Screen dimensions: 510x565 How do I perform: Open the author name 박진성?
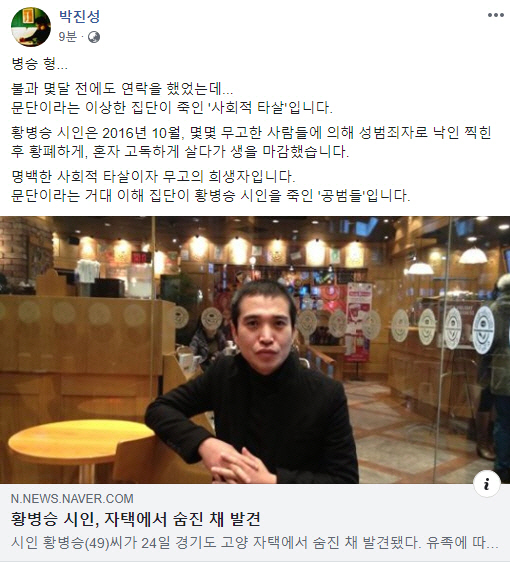[79, 17]
